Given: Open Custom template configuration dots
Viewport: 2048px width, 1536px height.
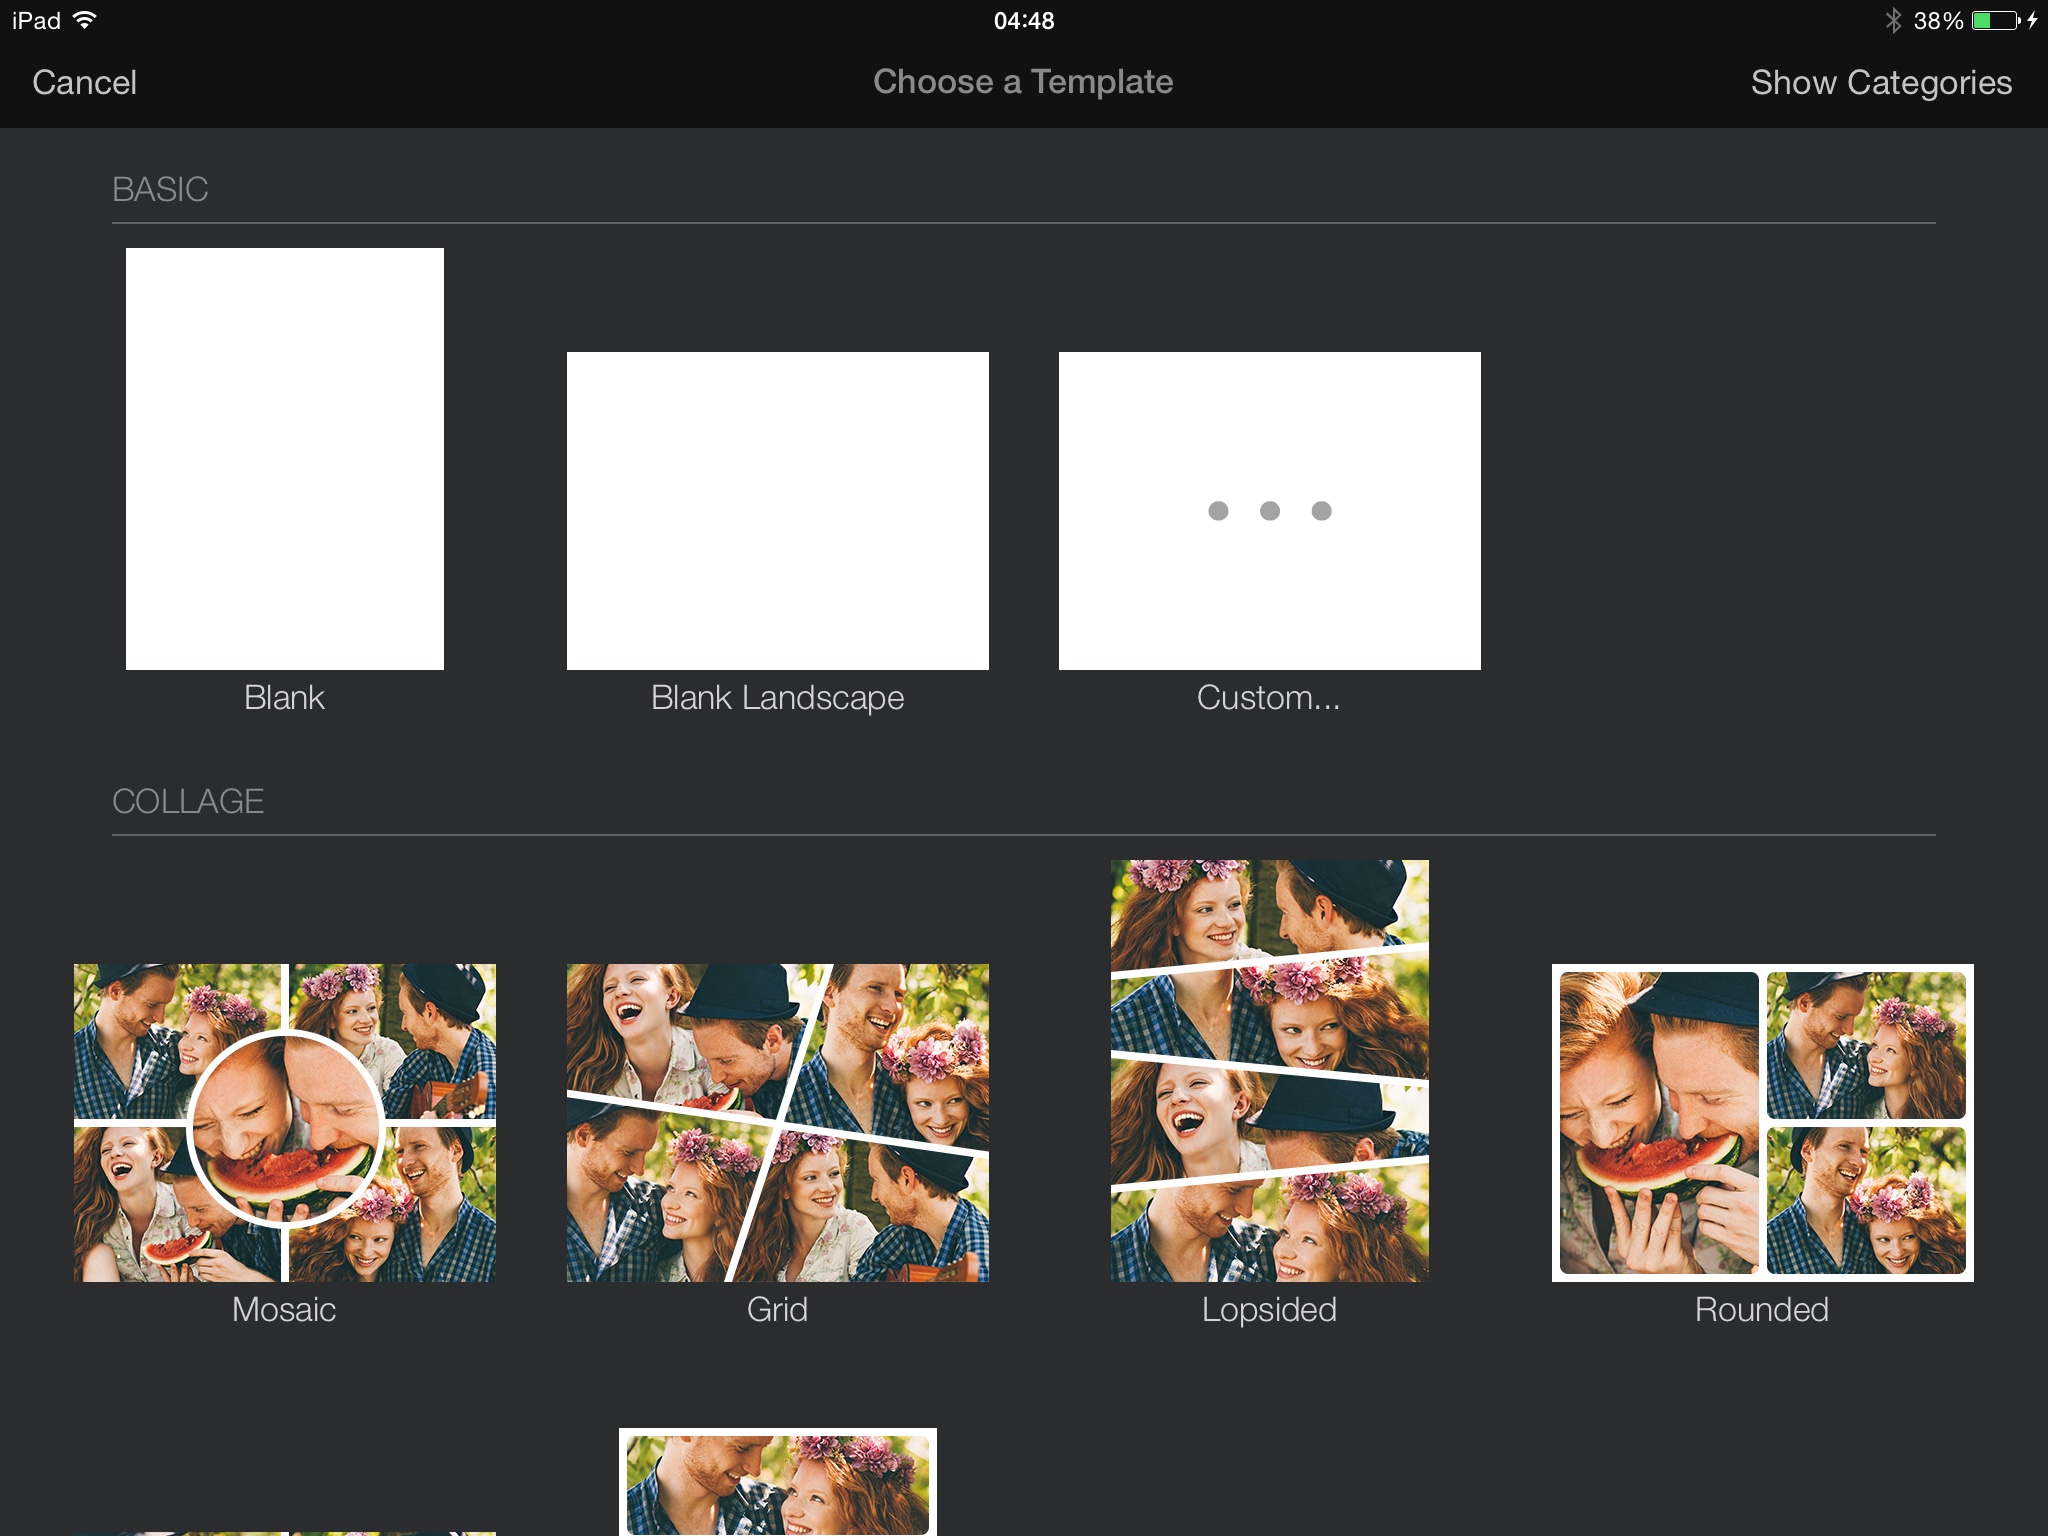Looking at the screenshot, I should point(1268,510).
